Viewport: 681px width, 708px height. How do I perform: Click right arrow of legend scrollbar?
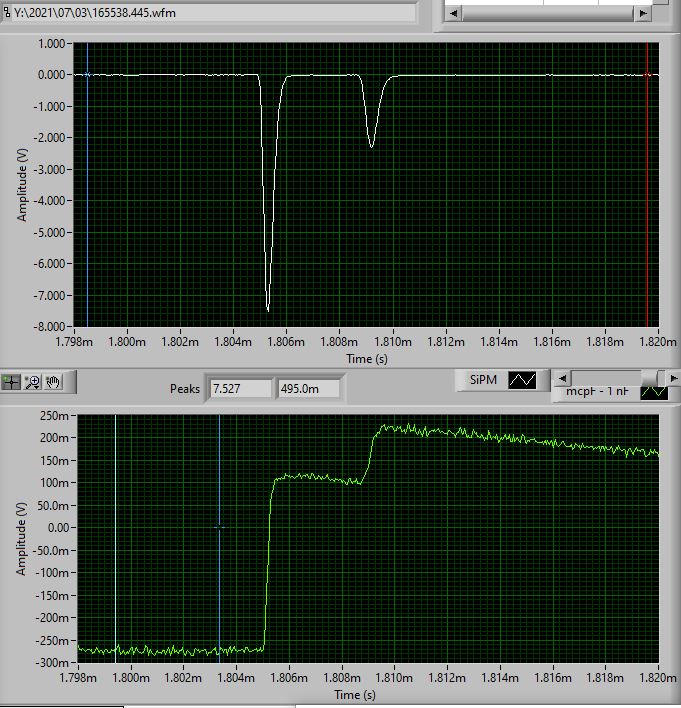673,378
